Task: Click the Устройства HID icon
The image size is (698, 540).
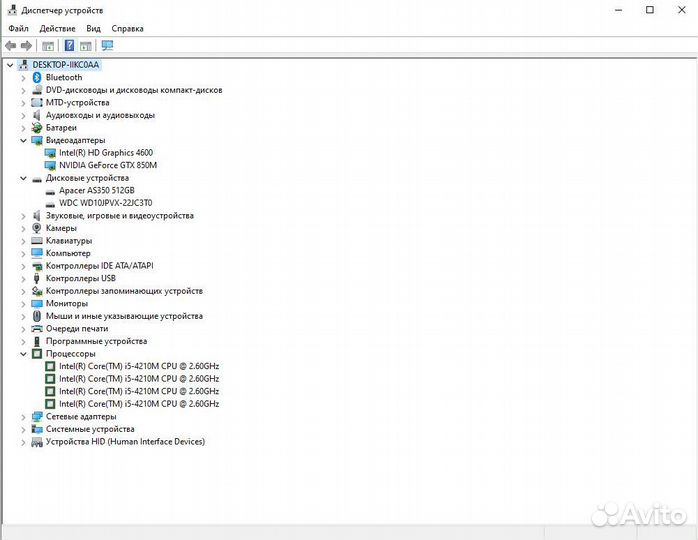Action: pyautogui.click(x=37, y=442)
